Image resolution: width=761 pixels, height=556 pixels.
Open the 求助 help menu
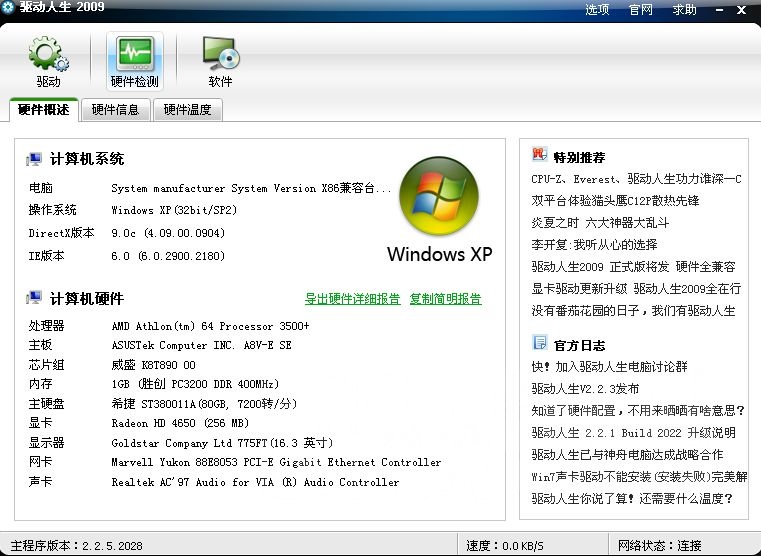tap(684, 10)
